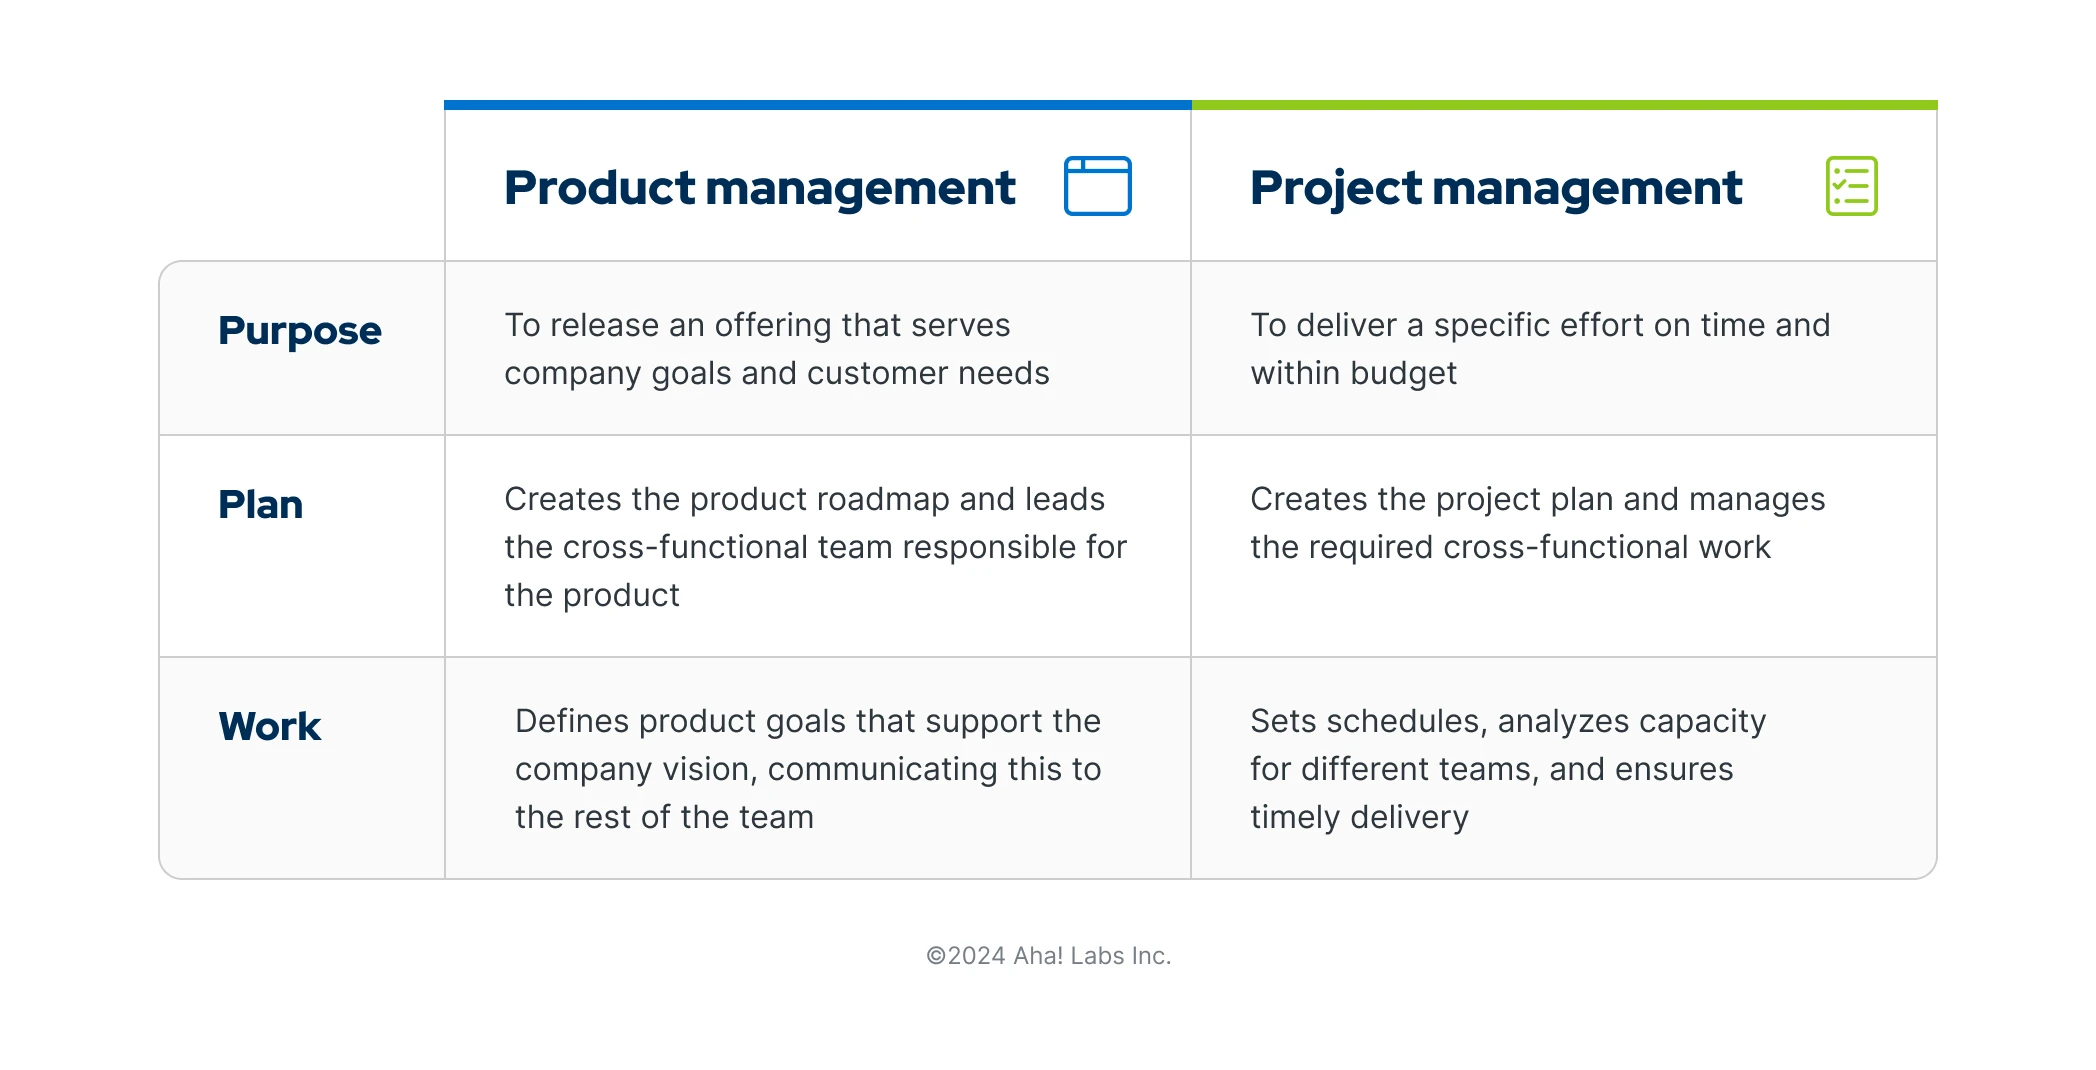Select the Work row label
The image size is (2096, 1070).
click(269, 727)
